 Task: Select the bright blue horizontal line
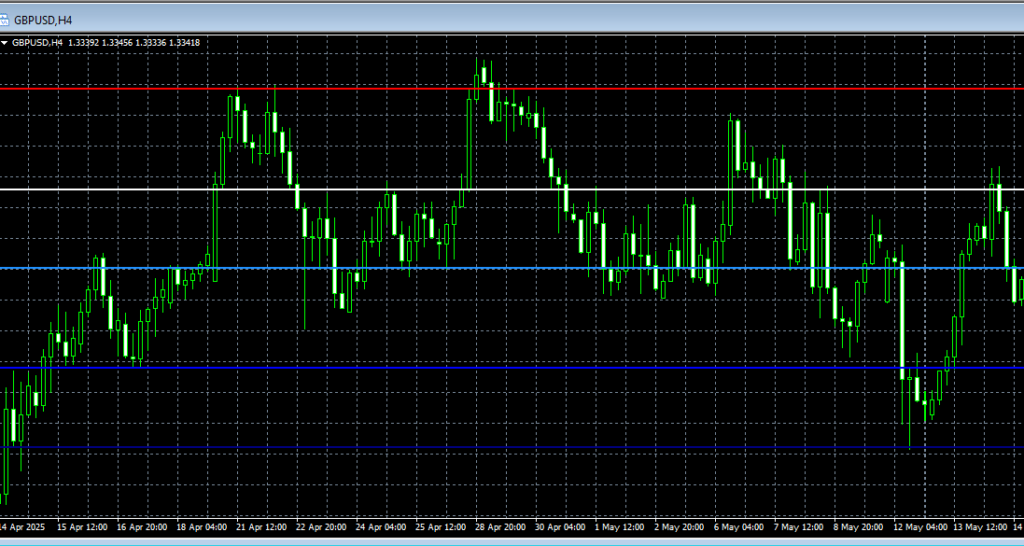point(512,368)
